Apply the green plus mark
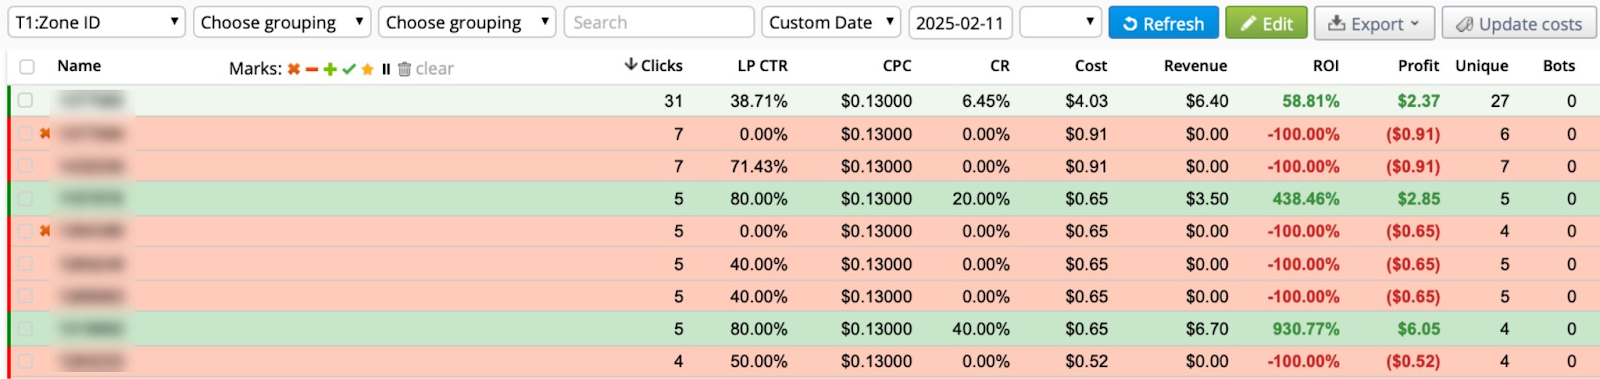Viewport: 1600px width, 379px height. click(330, 69)
